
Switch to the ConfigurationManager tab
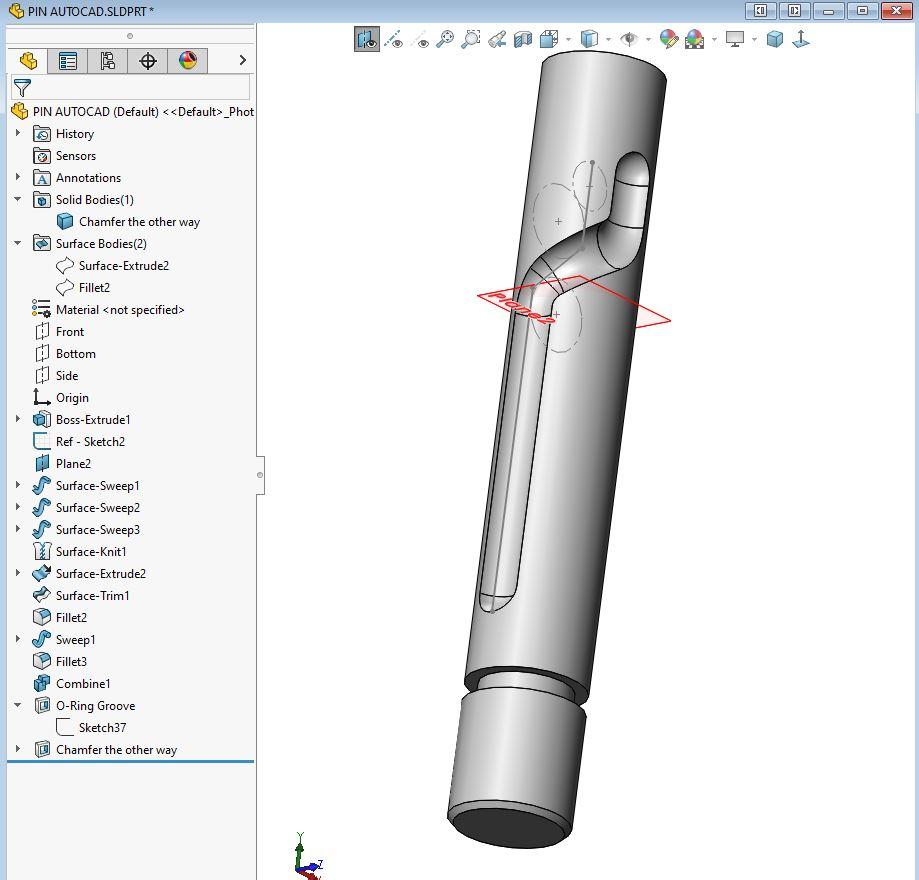105,60
